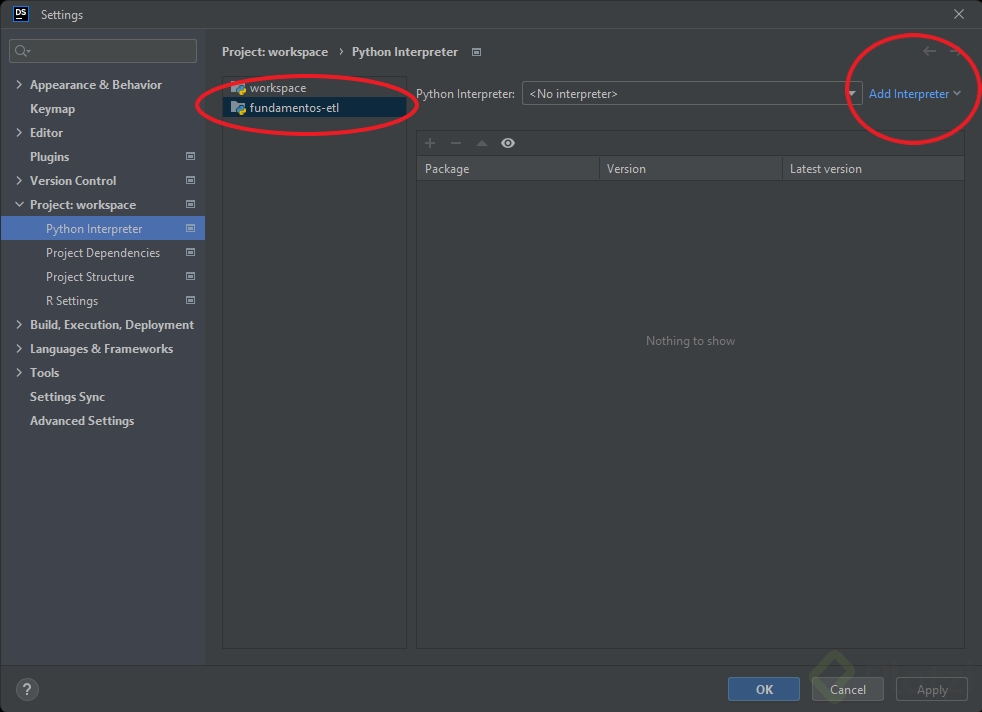Click the project-level marker icon beside Project Structure
Screen dimensions: 982x712
(190, 276)
